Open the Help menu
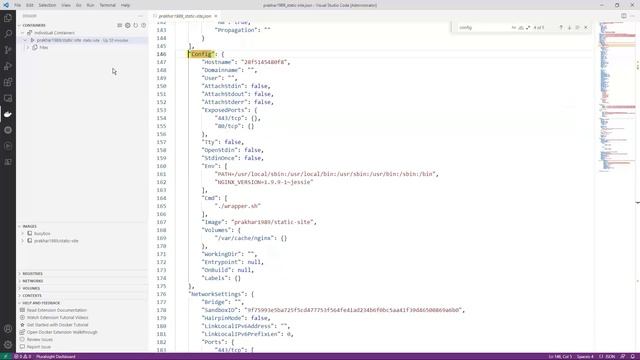Image resolution: width=640 pixels, height=360 pixels. 125,5
